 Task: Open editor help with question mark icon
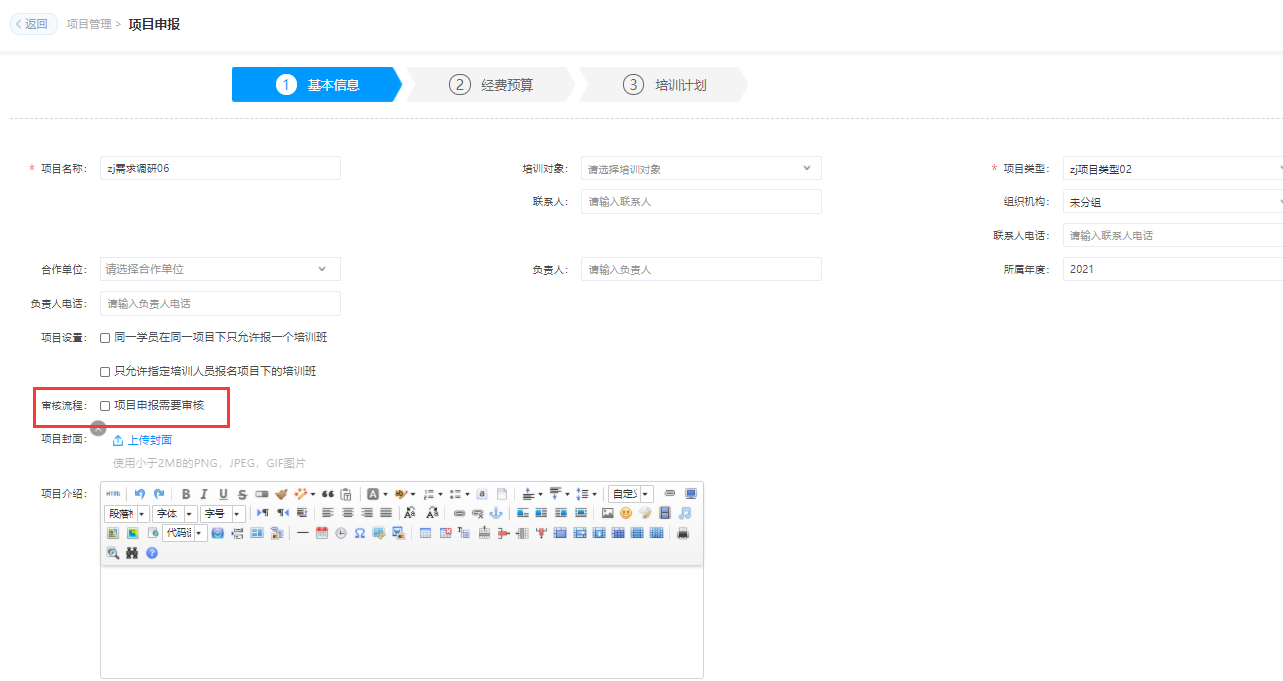pyautogui.click(x=152, y=552)
